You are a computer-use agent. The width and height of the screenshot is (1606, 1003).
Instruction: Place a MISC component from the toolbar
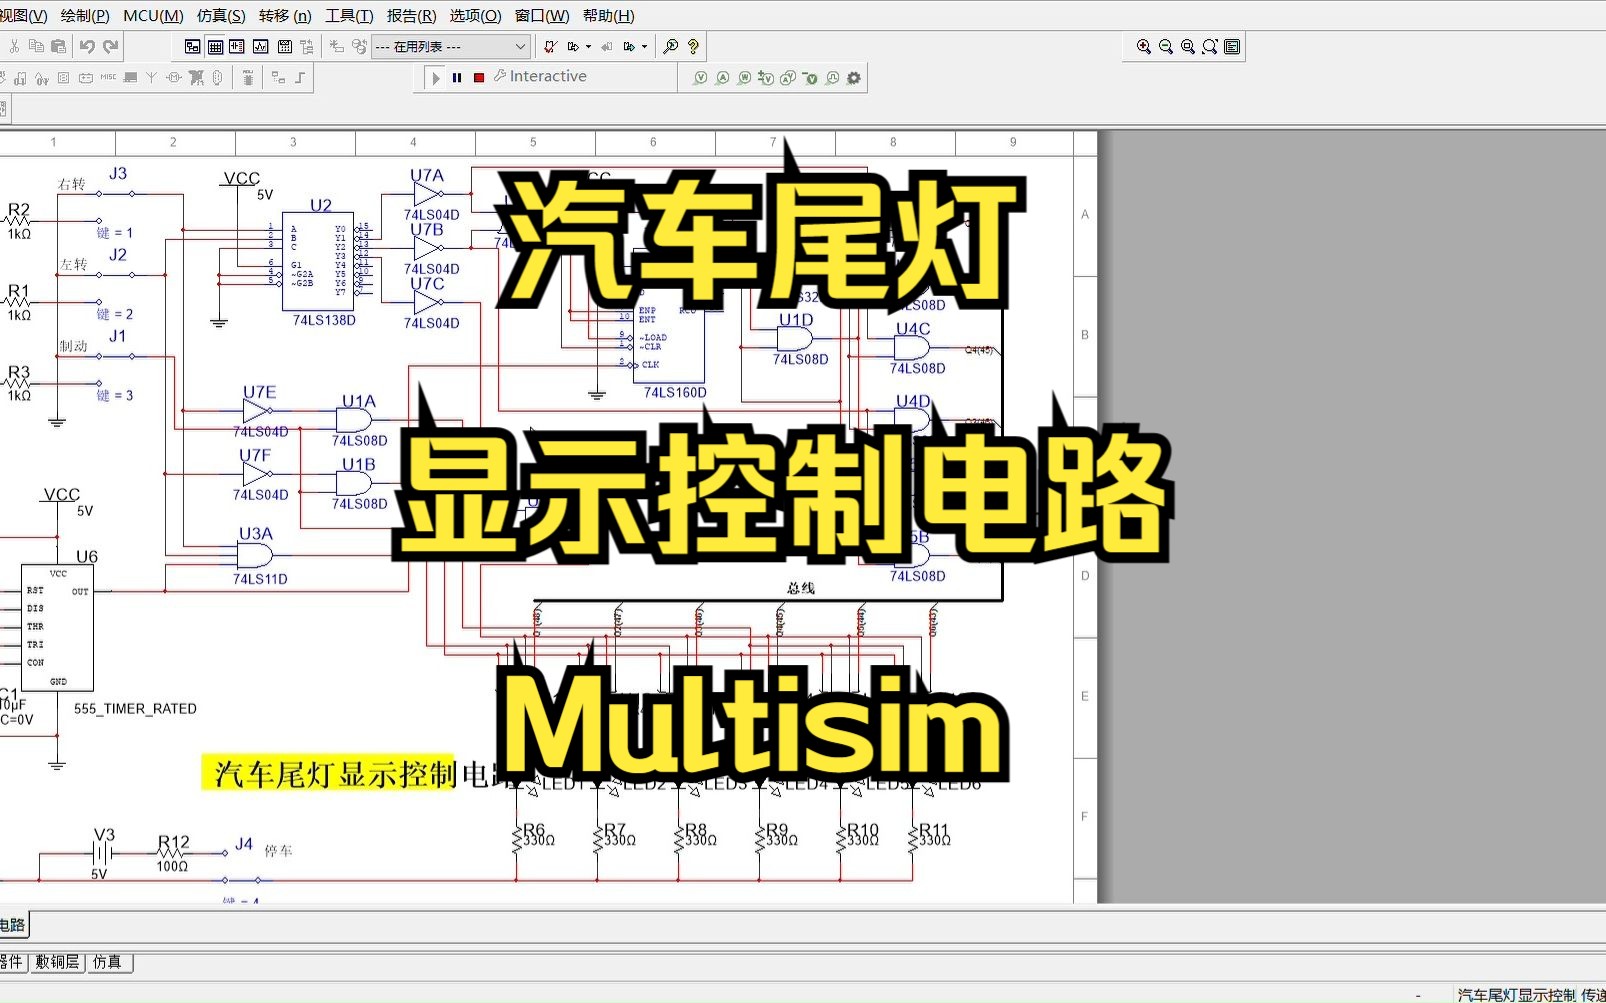click(108, 77)
